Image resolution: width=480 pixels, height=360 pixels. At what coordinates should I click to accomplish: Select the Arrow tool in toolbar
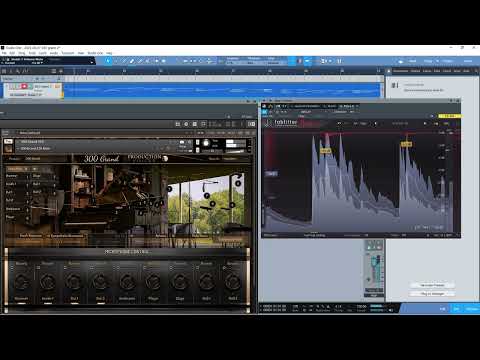108,61
